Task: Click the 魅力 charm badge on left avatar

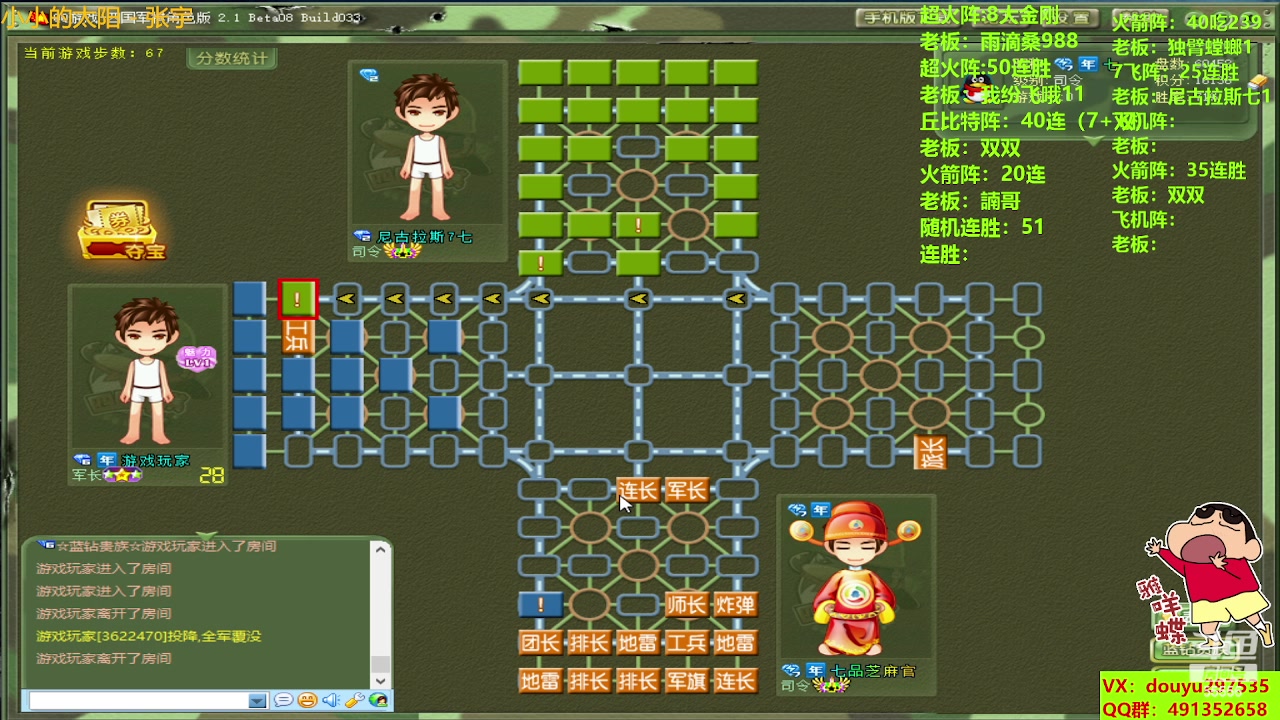Action: [197, 357]
